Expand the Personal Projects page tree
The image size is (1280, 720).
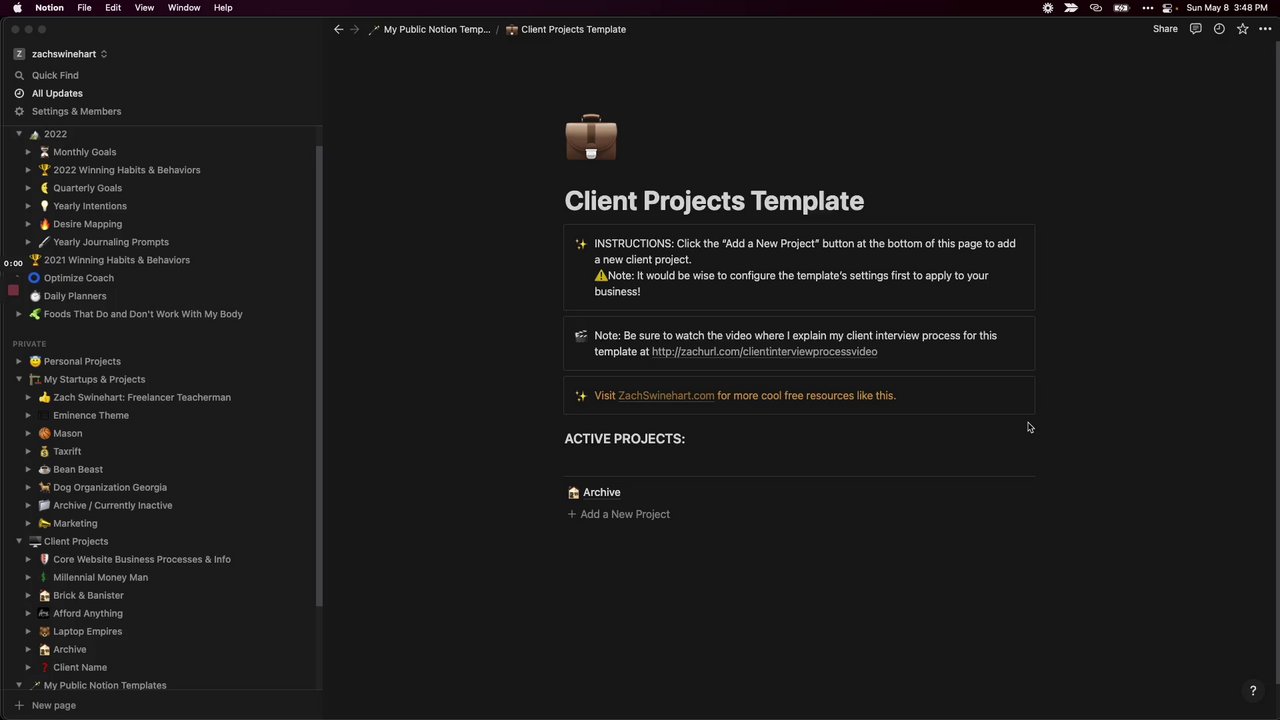pos(19,361)
